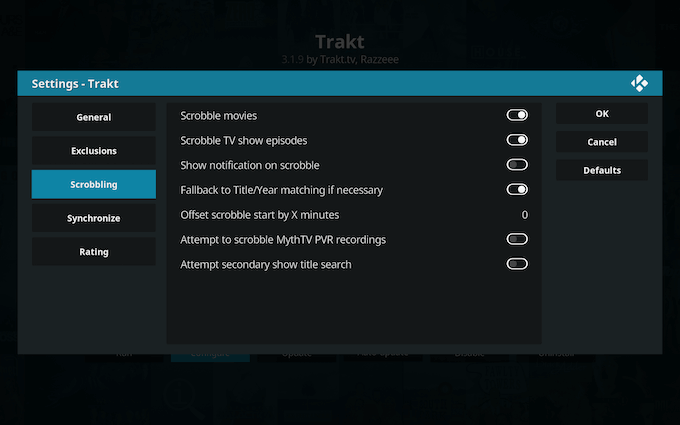680x425 pixels.
Task: Enable MythTV PVR recordings scrobble switch
Action: point(517,239)
